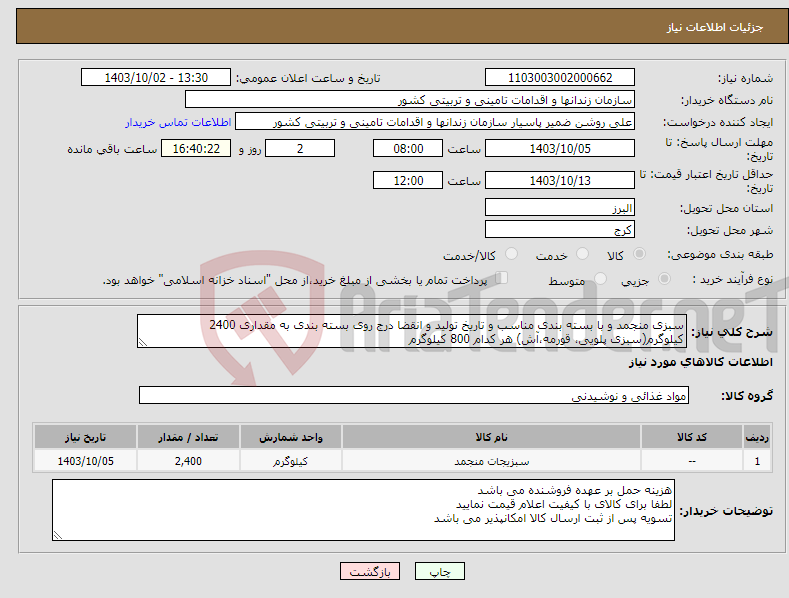
Task: Click the price validity date 1403/10/13 field
Action: coord(560,180)
